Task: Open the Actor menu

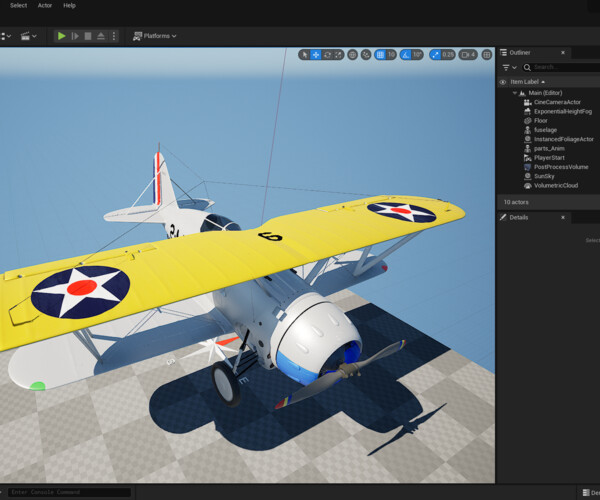Action: pos(45,5)
